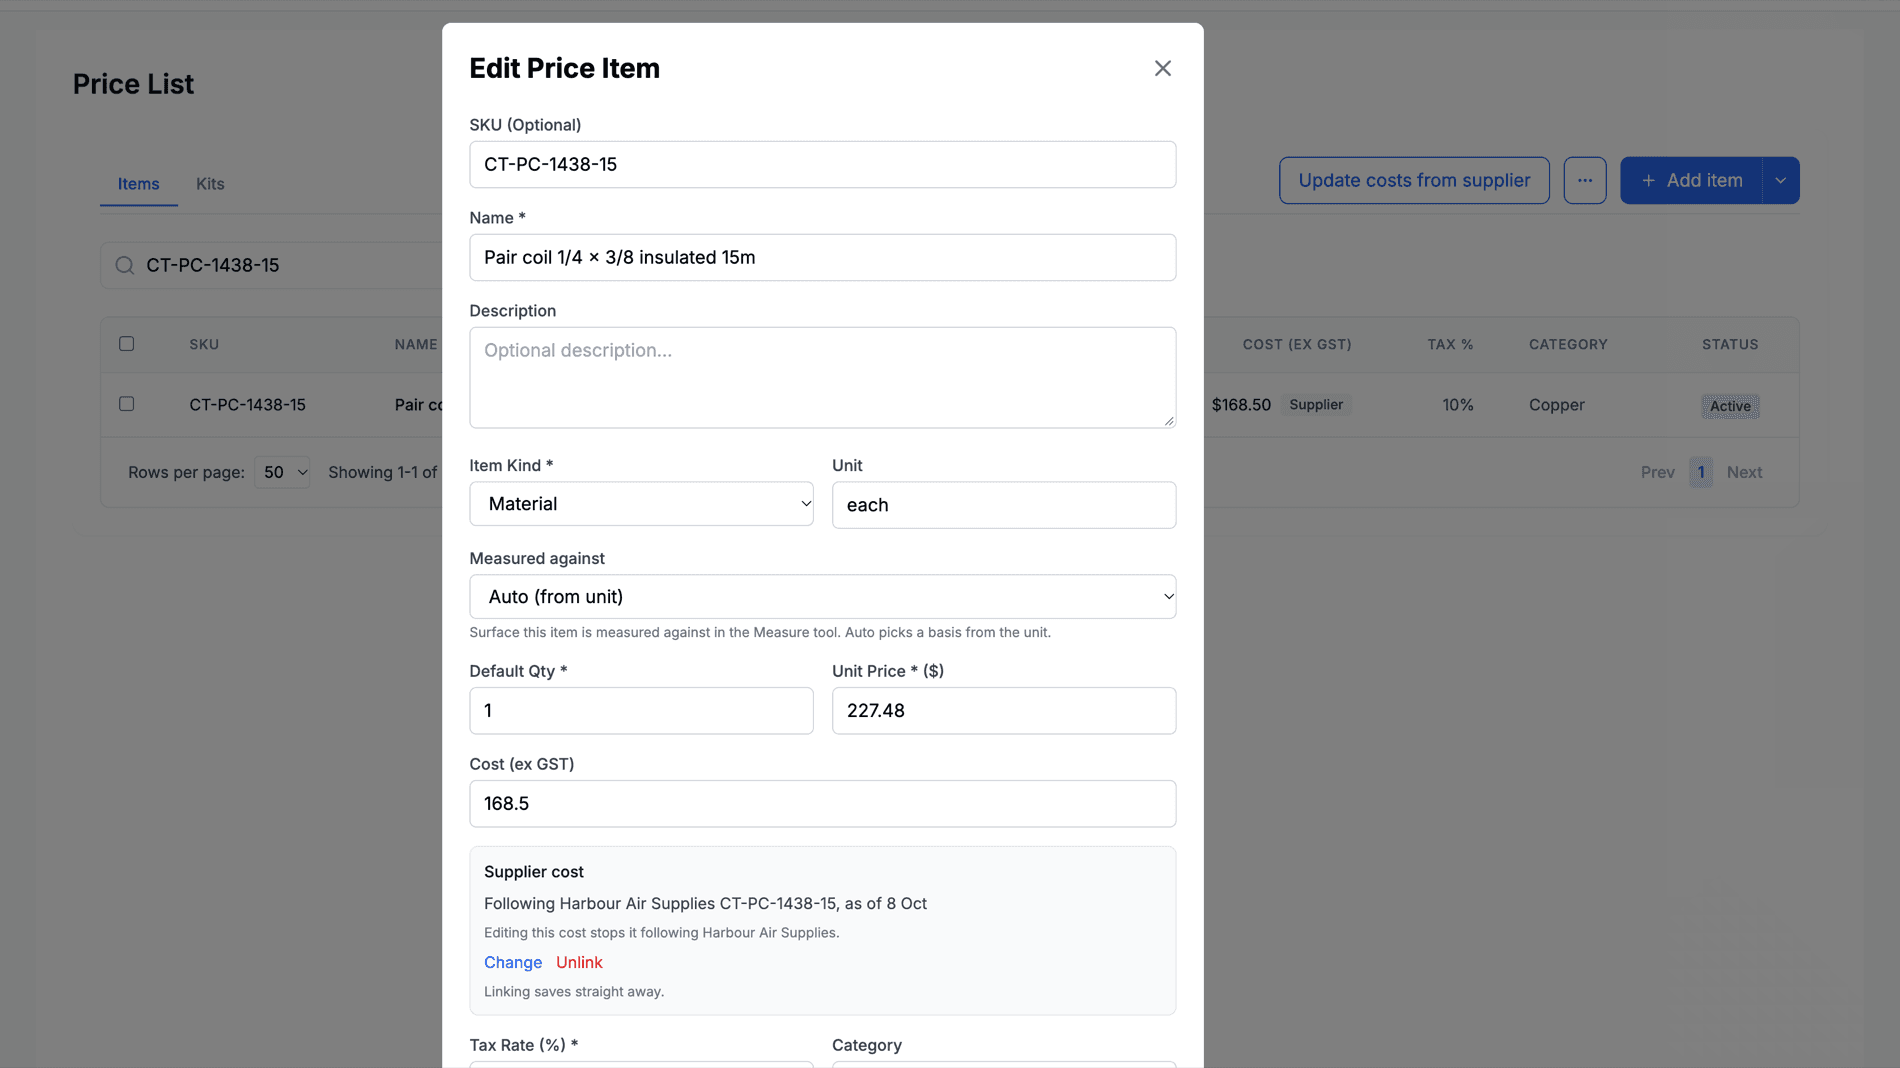Open the Item Kind dropdown
This screenshot has width=1900, height=1068.
point(641,504)
